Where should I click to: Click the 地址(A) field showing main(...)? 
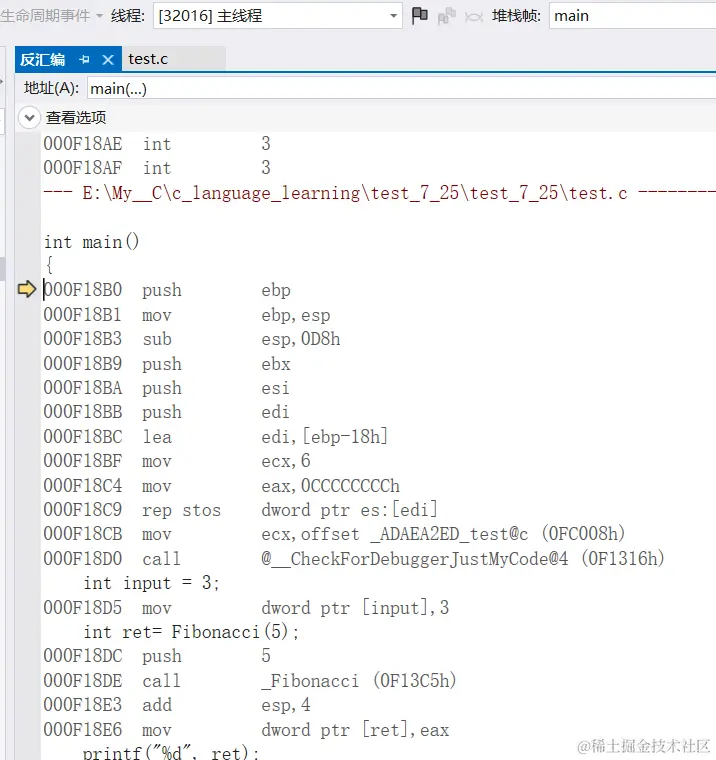401,89
